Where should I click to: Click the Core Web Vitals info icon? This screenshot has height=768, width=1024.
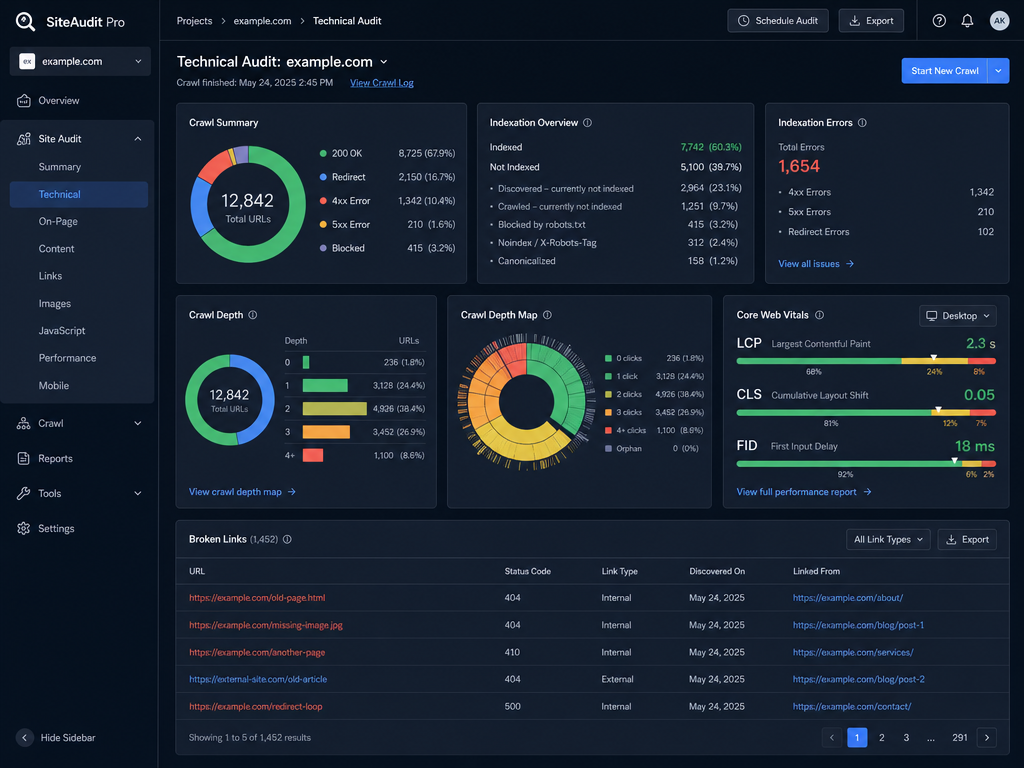pyautogui.click(x=819, y=315)
